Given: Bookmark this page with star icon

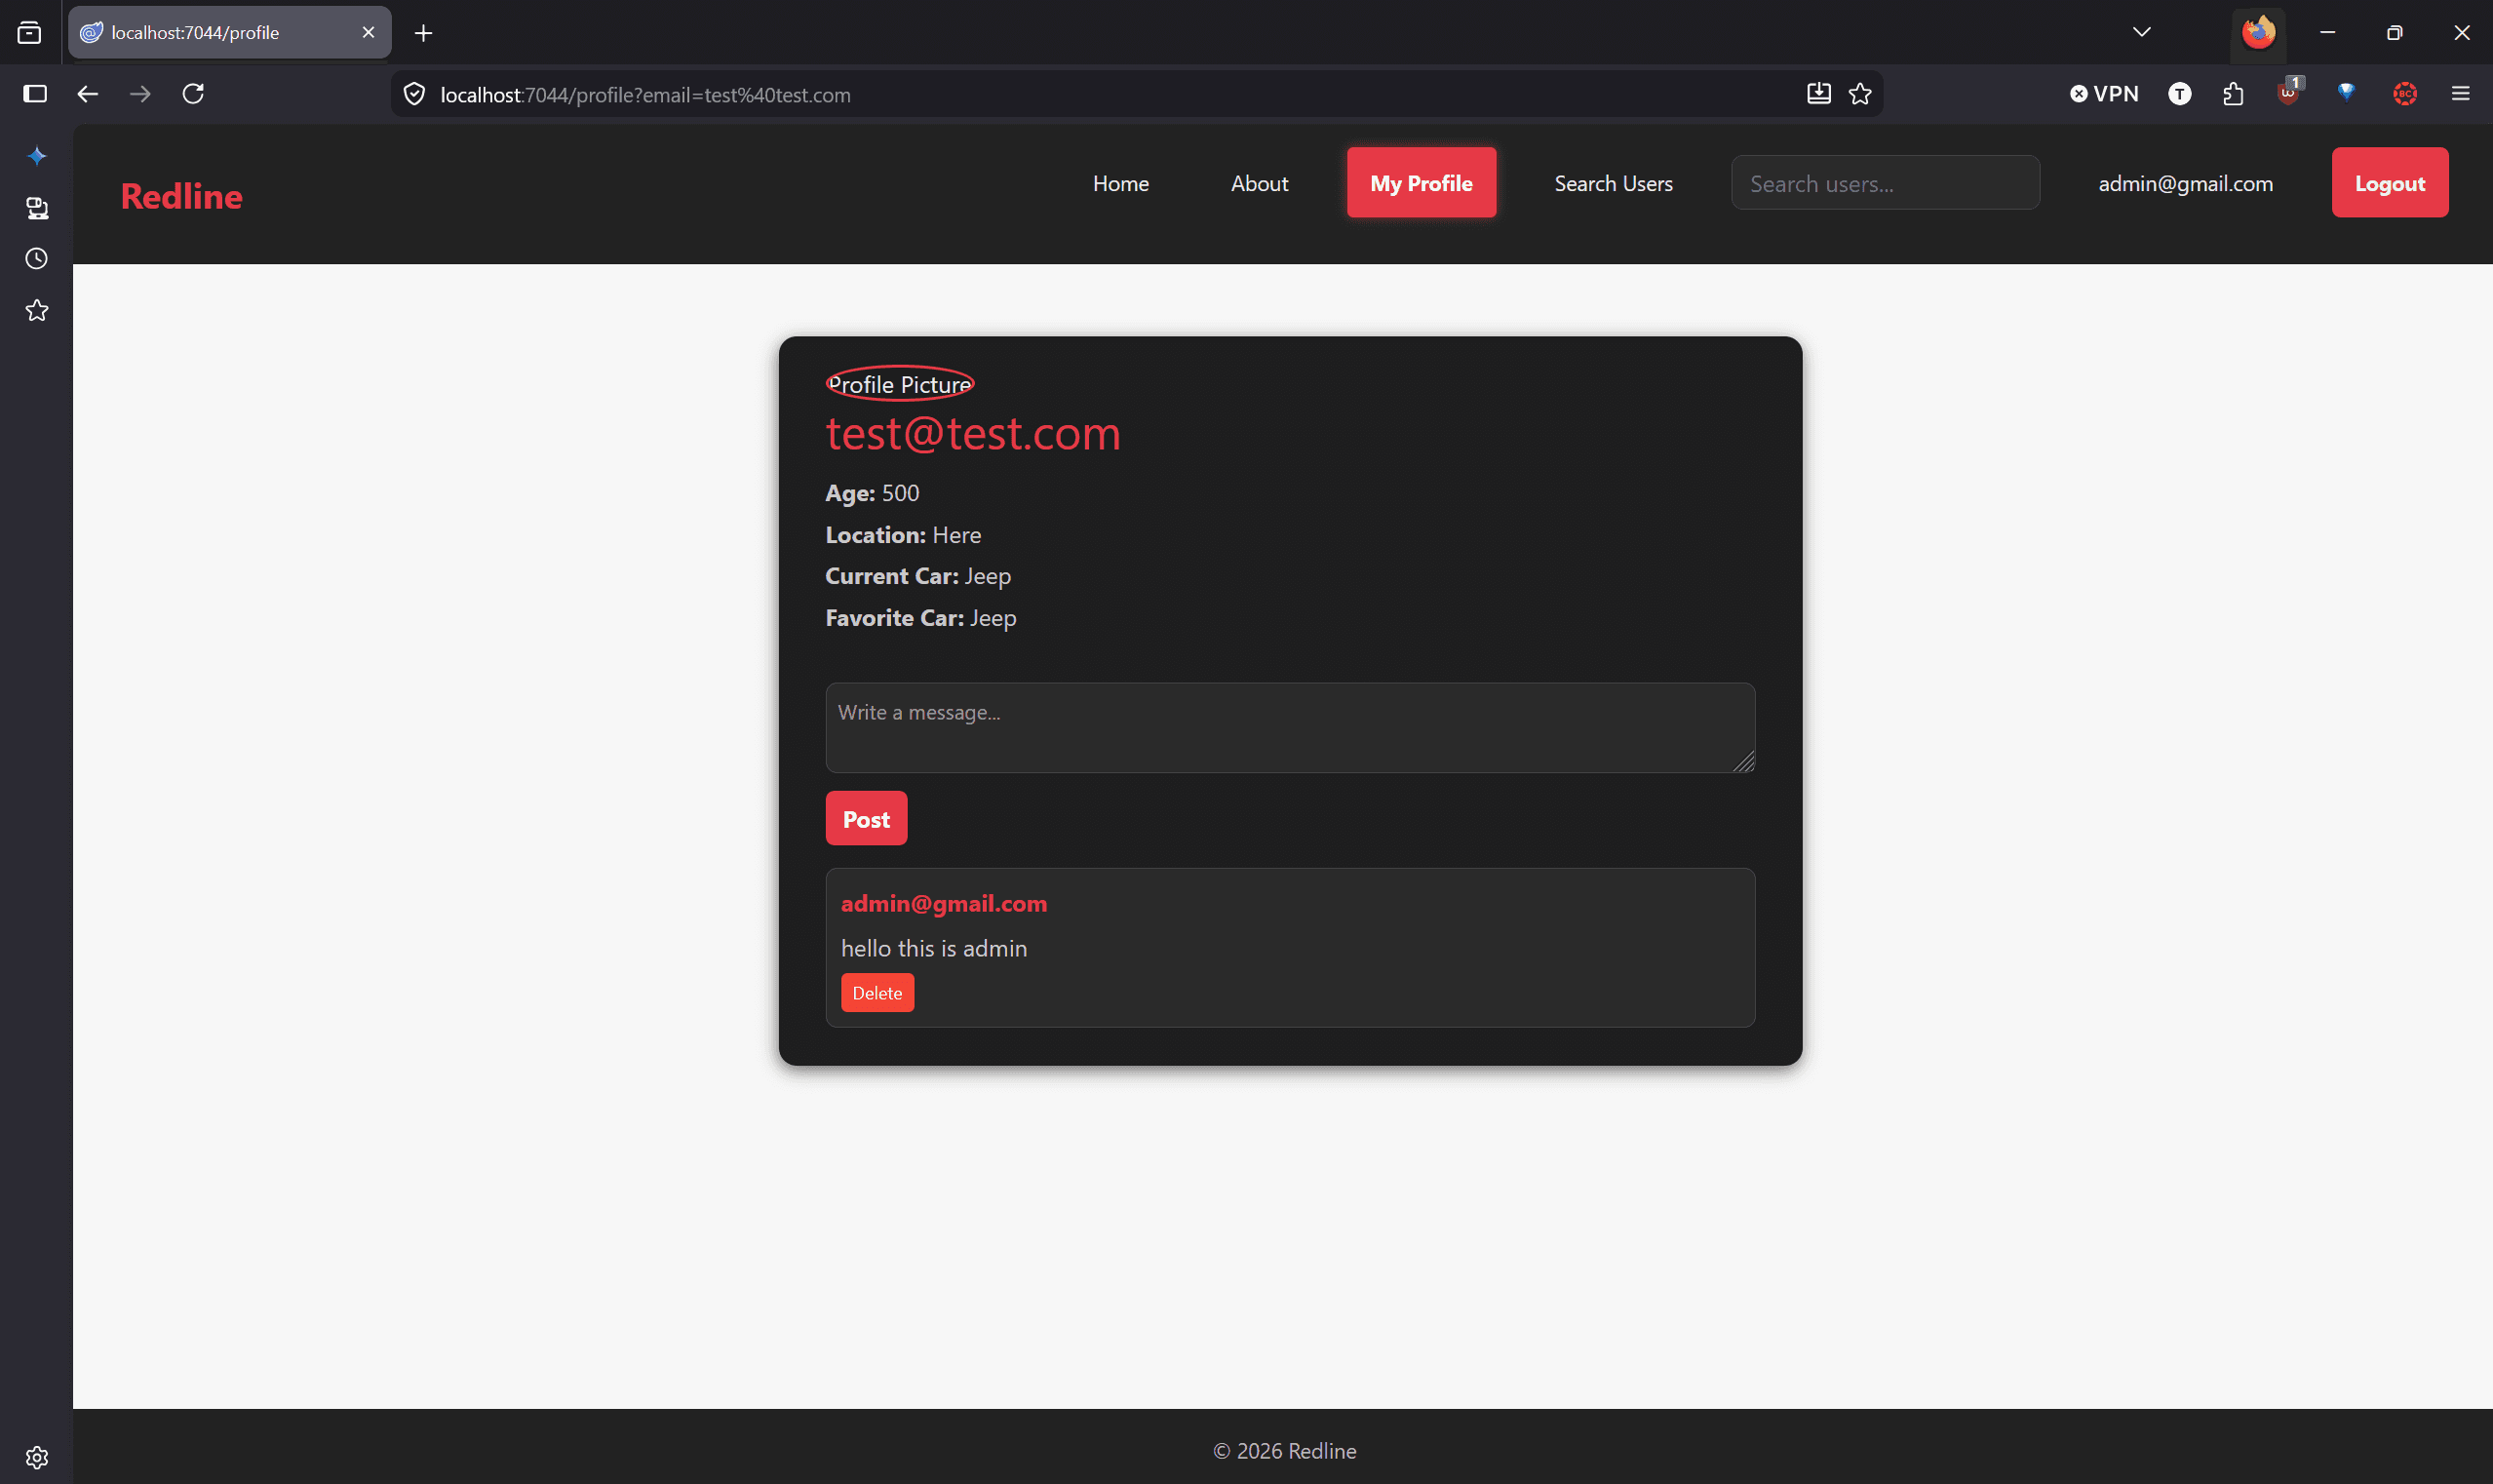Looking at the screenshot, I should click(x=1860, y=94).
